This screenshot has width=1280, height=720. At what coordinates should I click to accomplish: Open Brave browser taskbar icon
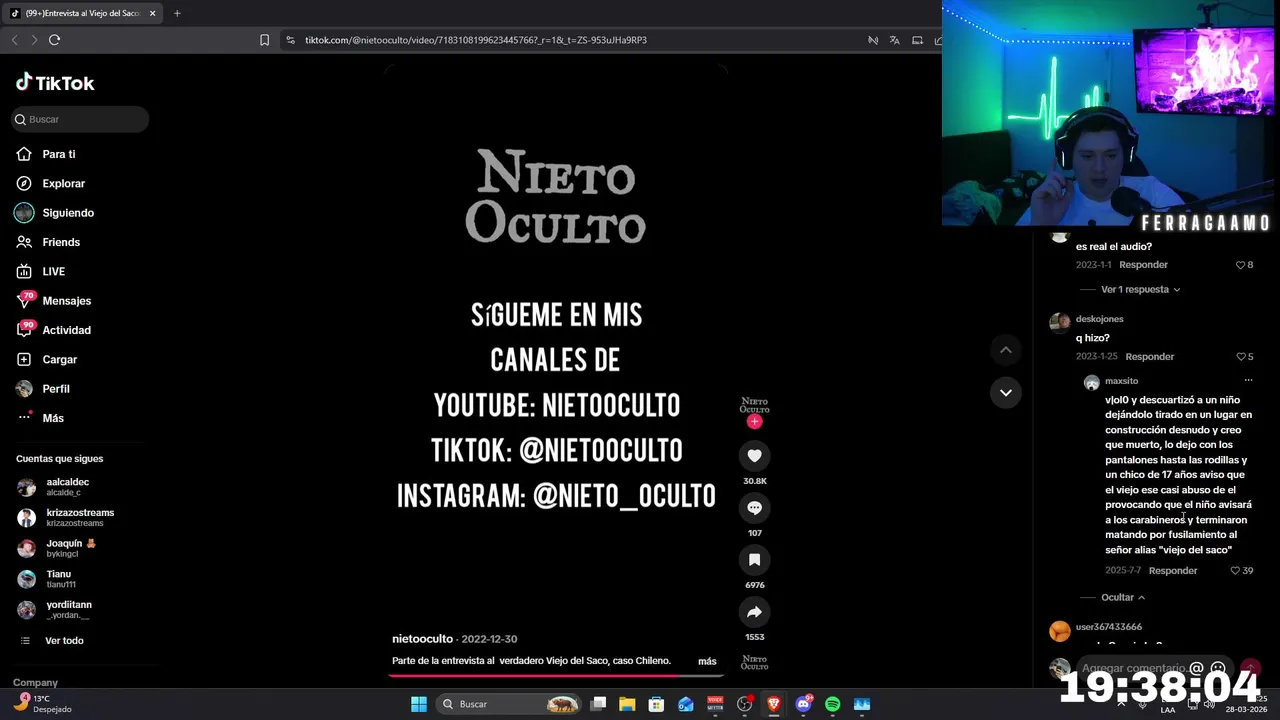tap(773, 704)
